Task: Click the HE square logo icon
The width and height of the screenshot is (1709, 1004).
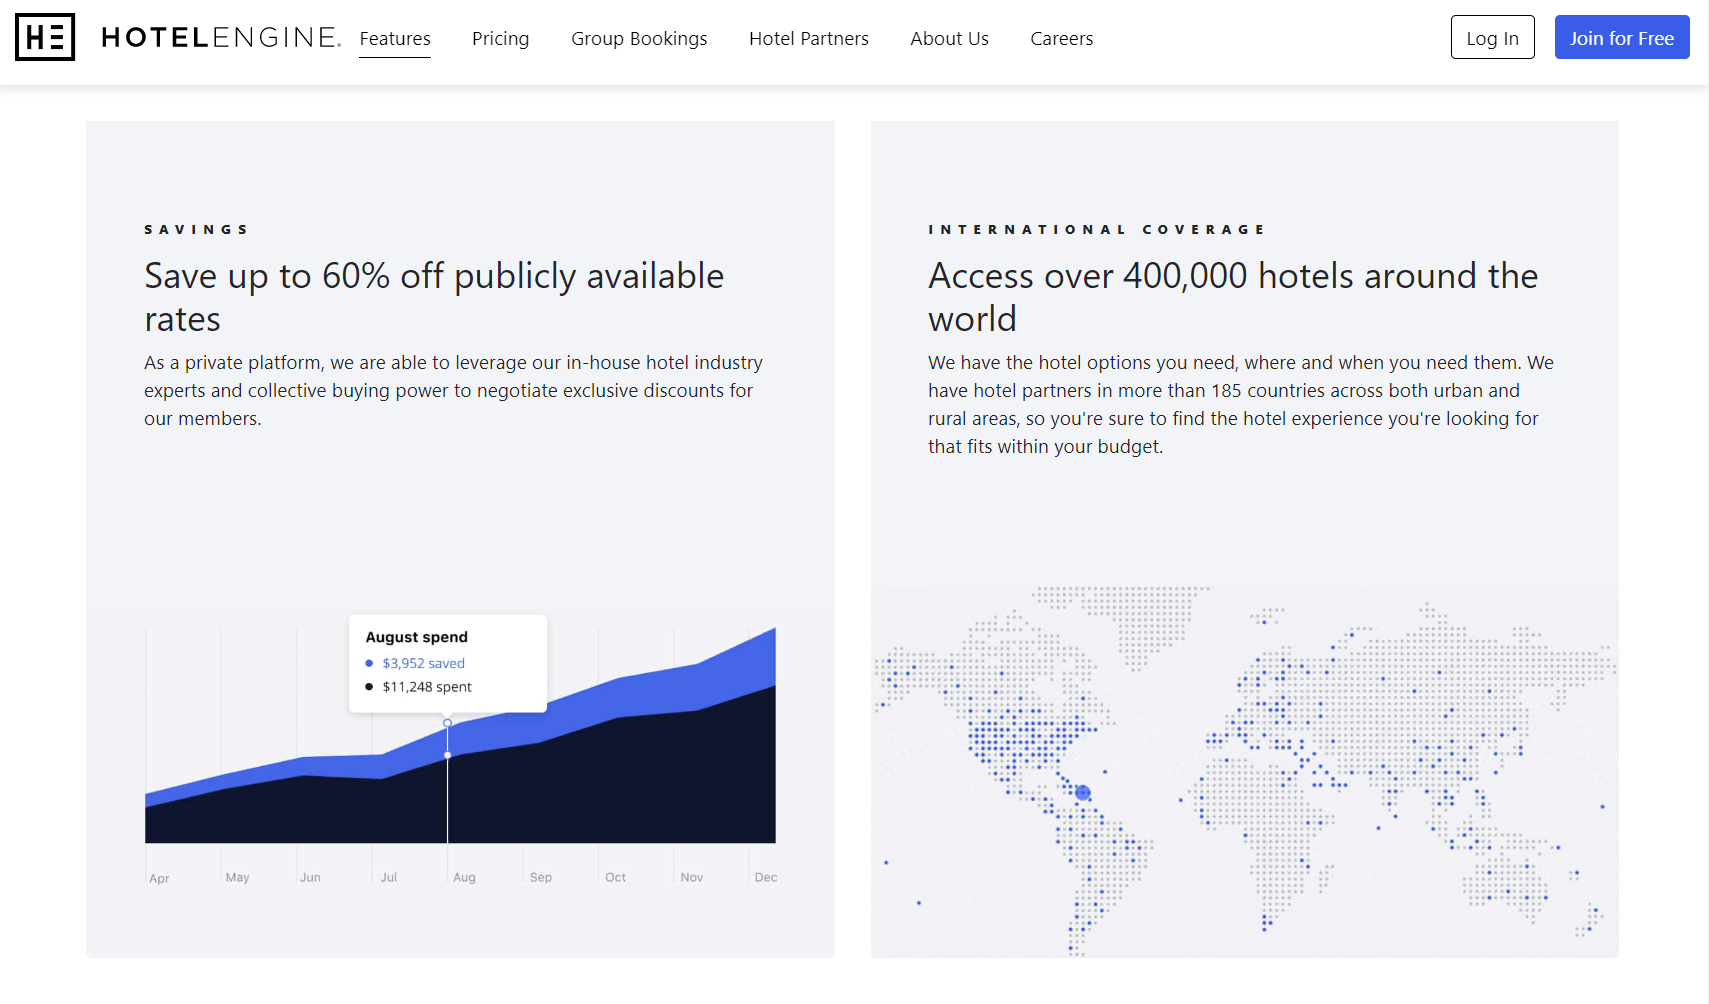Action: [45, 38]
